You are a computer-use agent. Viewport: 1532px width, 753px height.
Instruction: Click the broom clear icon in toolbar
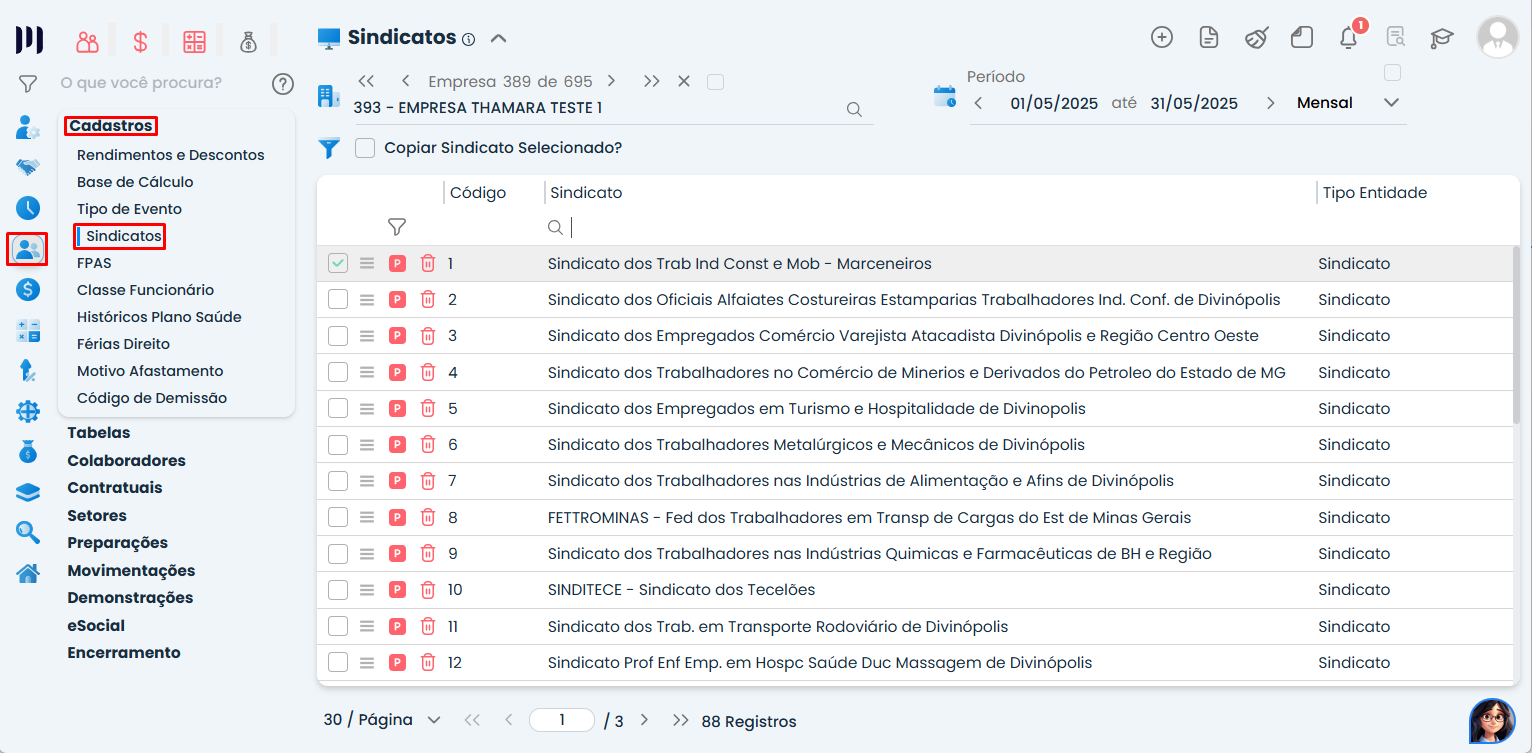(1256, 38)
